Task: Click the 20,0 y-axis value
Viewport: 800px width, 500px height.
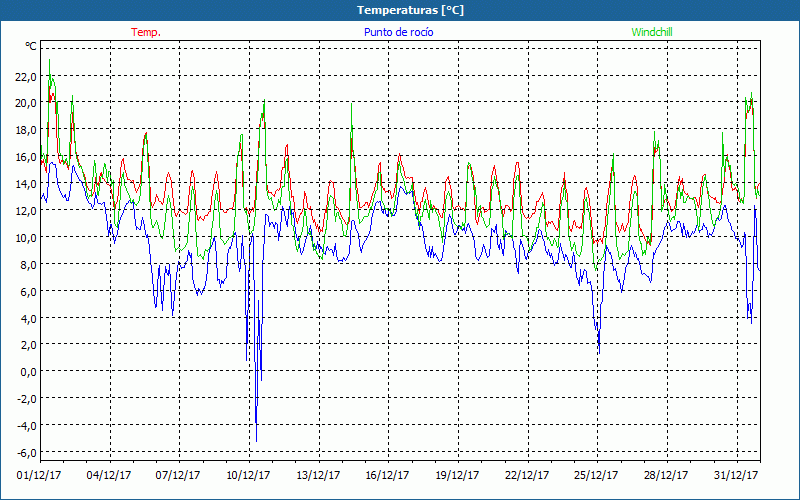Action: [26, 103]
